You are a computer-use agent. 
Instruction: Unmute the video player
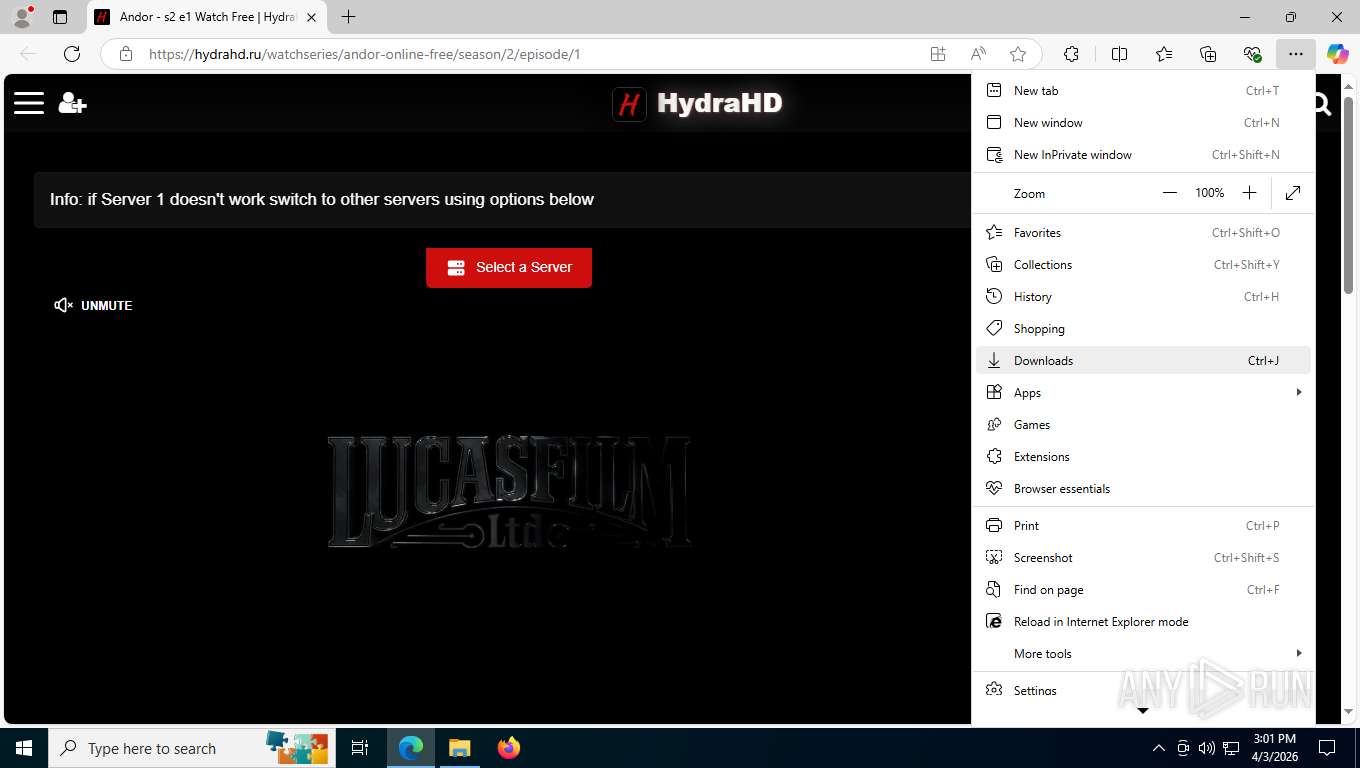93,305
